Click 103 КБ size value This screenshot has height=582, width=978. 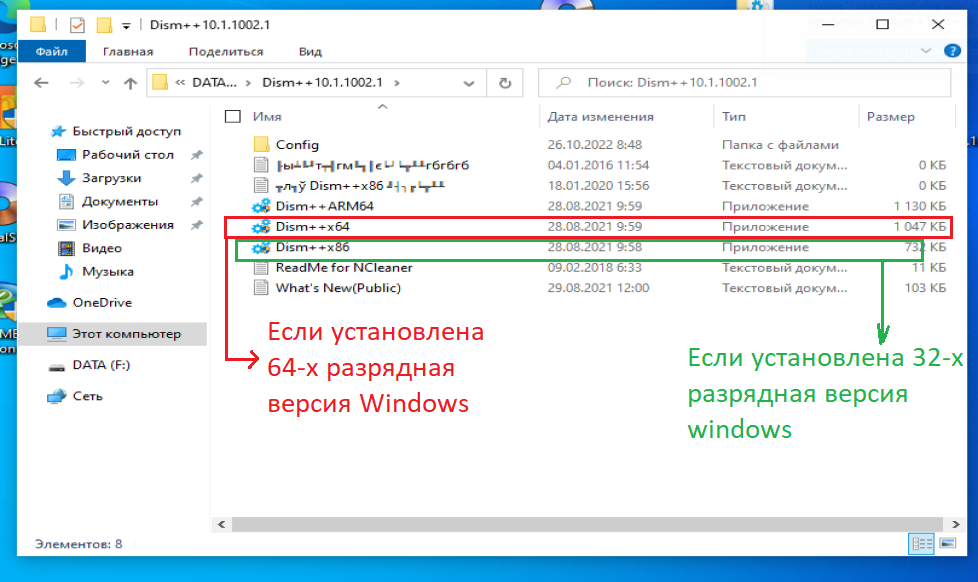pos(925,288)
